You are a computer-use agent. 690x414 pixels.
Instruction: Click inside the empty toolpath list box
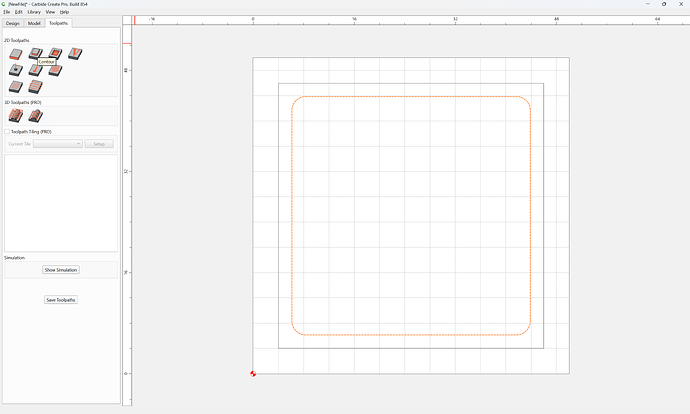(61, 203)
